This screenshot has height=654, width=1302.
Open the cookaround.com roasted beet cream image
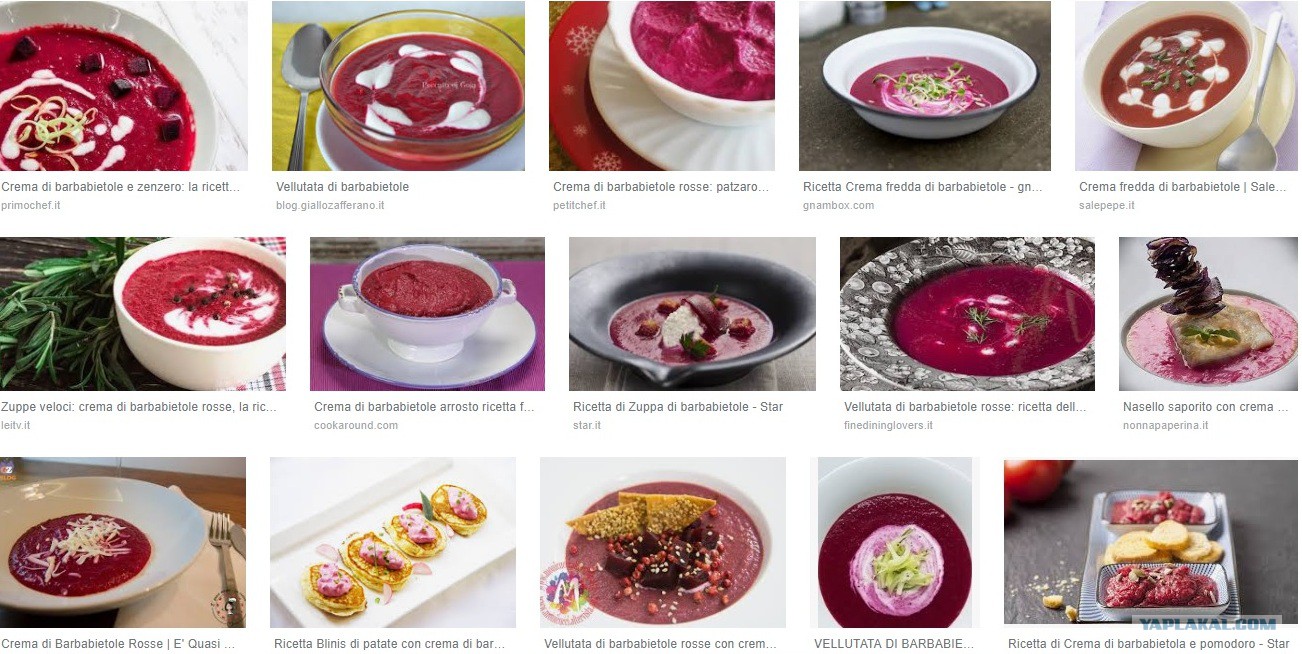pyautogui.click(x=427, y=314)
